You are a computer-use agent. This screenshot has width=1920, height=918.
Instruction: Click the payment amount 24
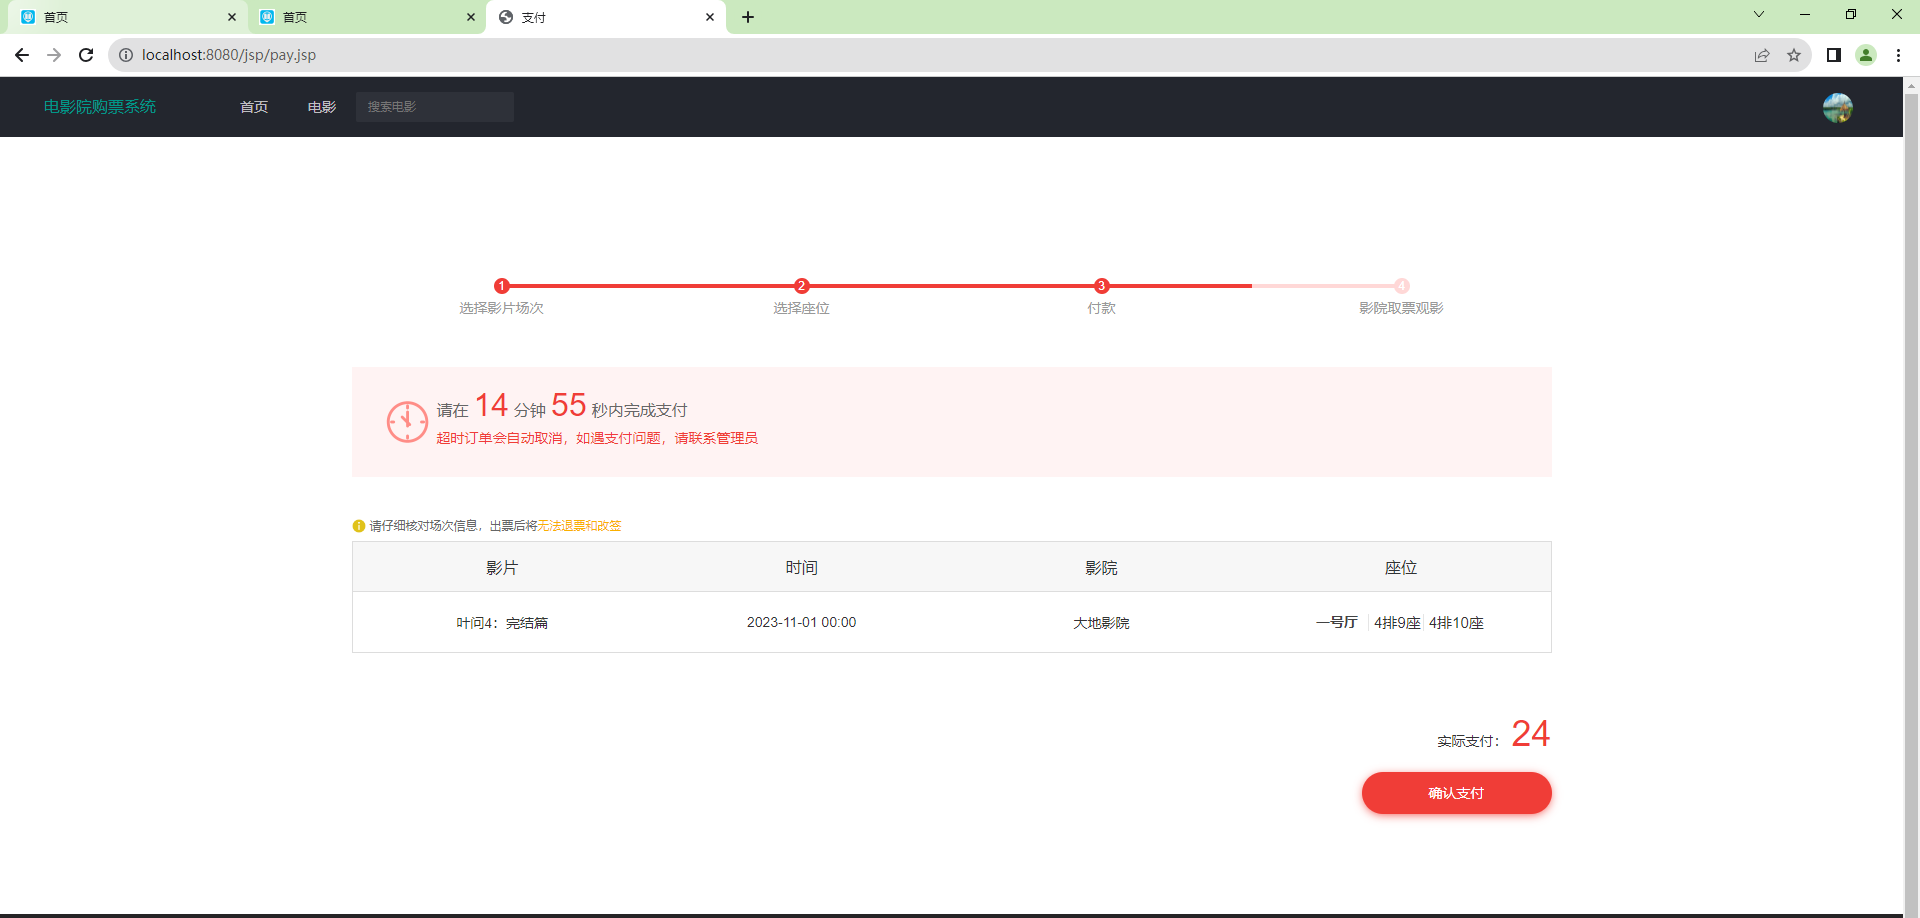pyautogui.click(x=1531, y=734)
